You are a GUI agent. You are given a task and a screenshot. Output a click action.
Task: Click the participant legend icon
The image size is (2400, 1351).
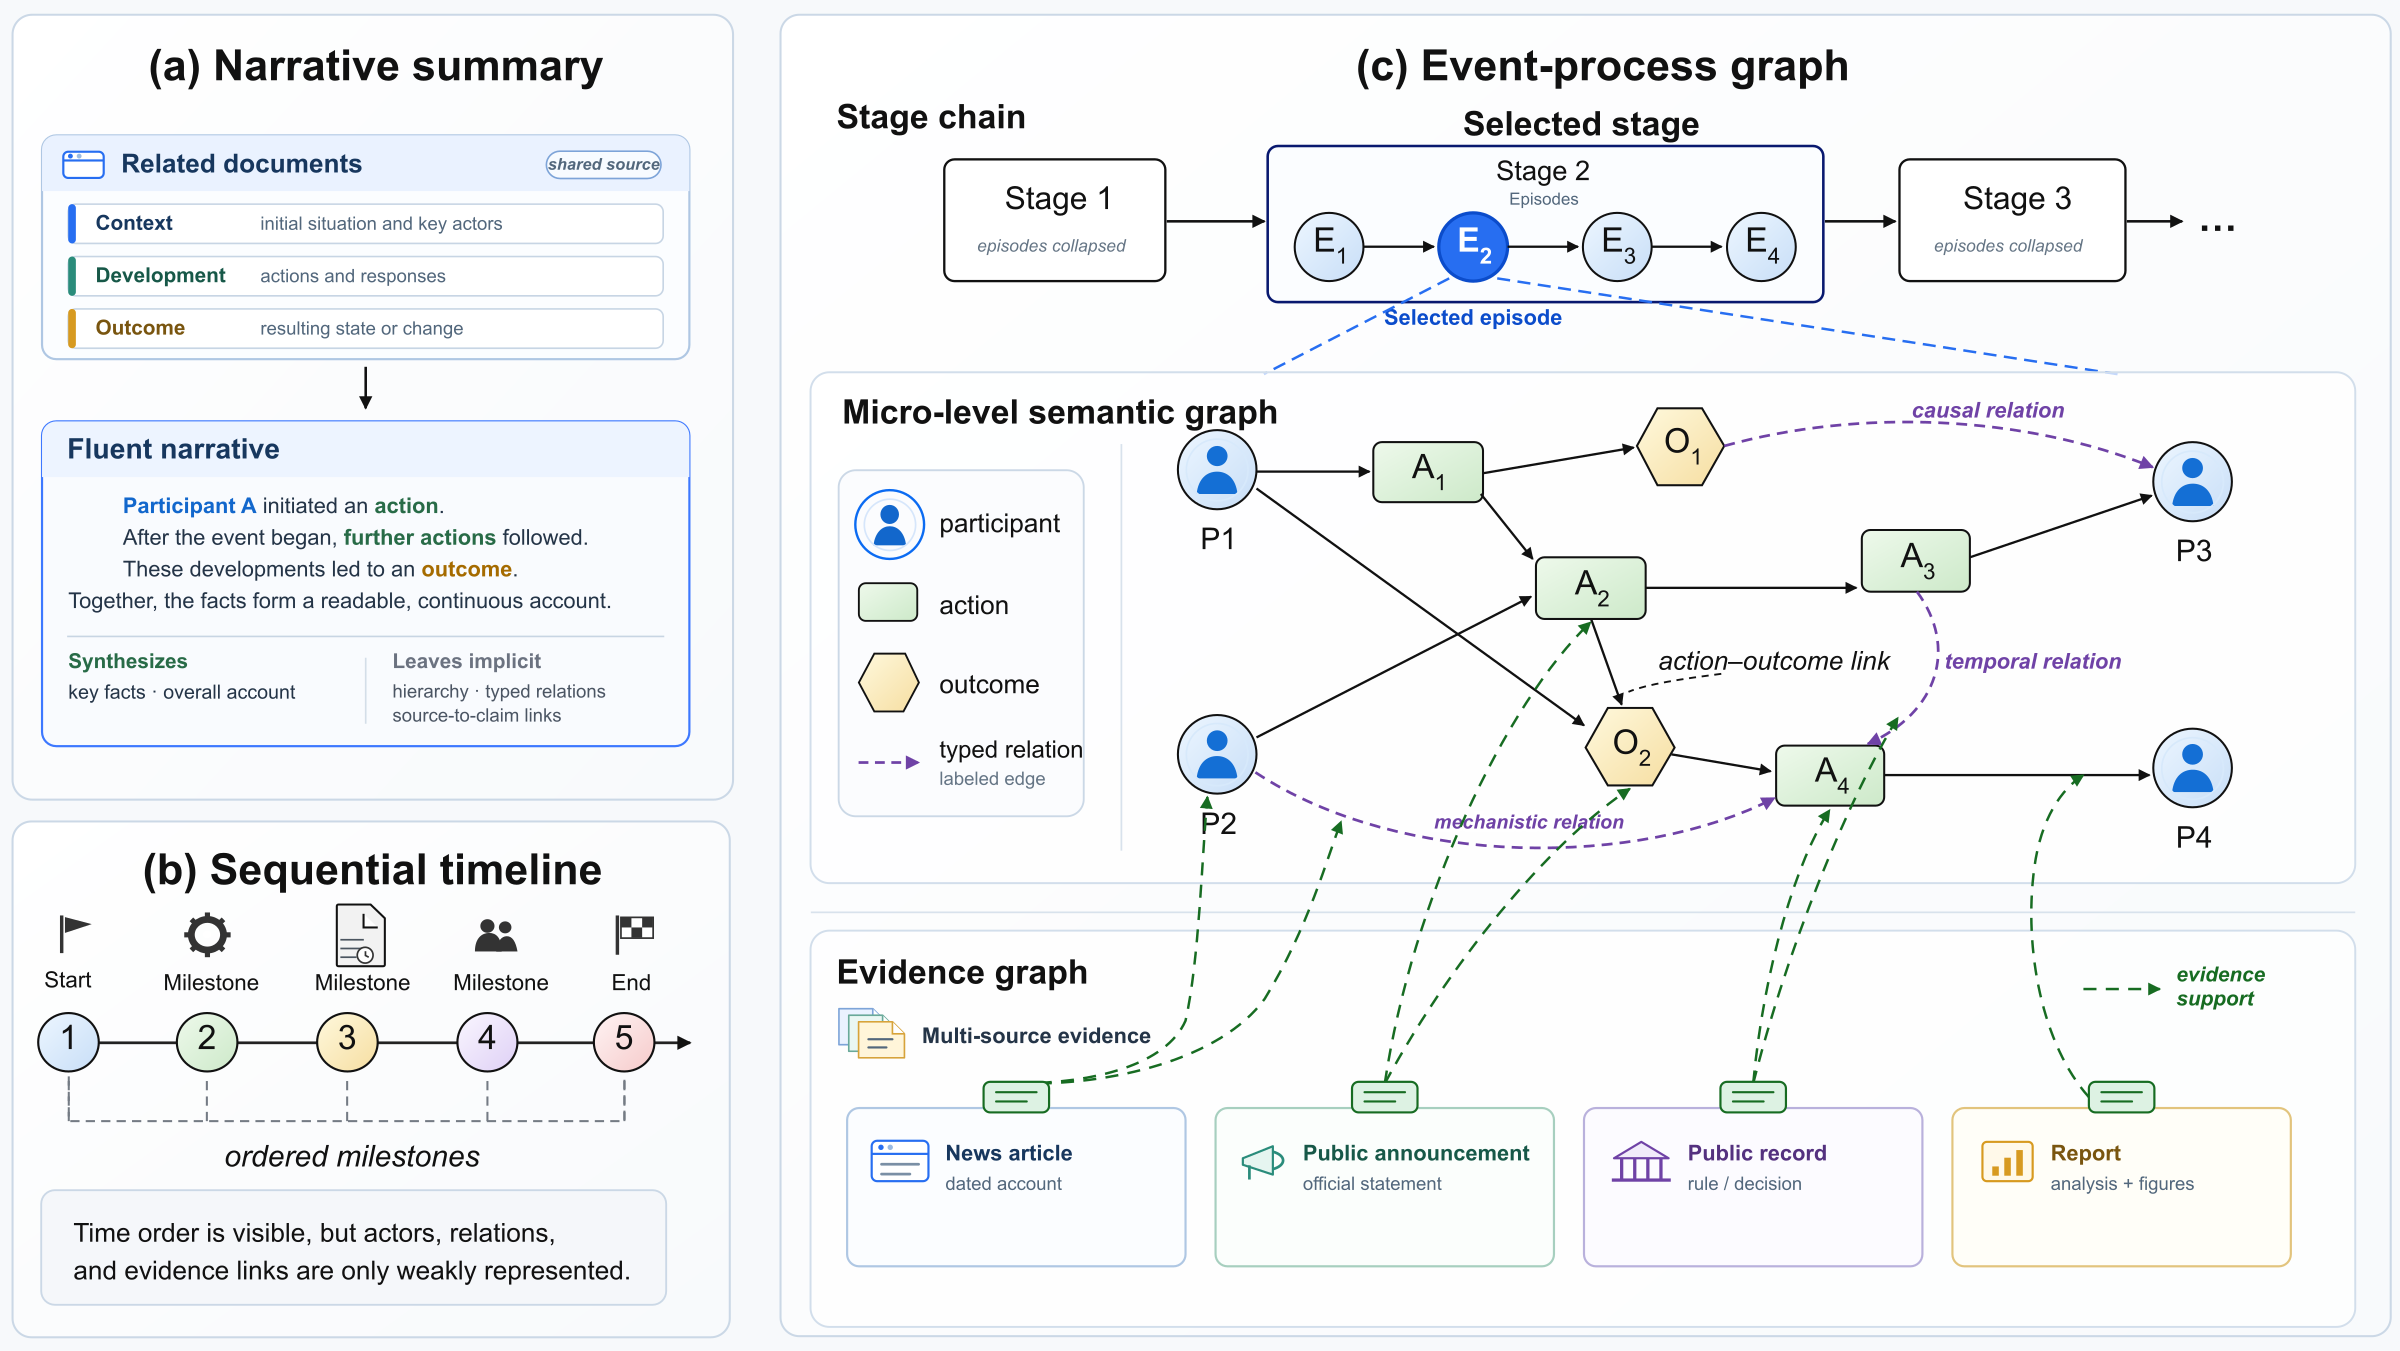coord(889,524)
